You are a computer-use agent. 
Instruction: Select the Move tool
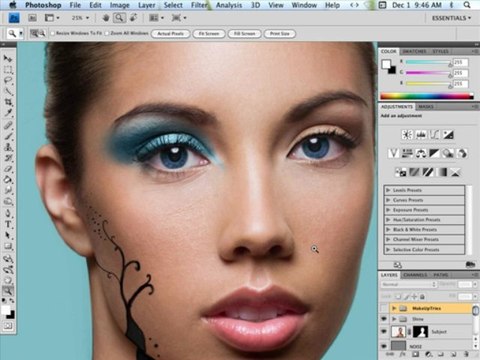coord(8,59)
